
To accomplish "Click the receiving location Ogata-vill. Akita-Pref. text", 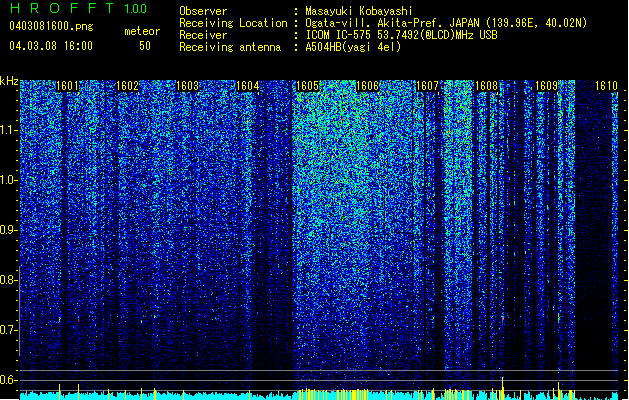I will [x=446, y=23].
